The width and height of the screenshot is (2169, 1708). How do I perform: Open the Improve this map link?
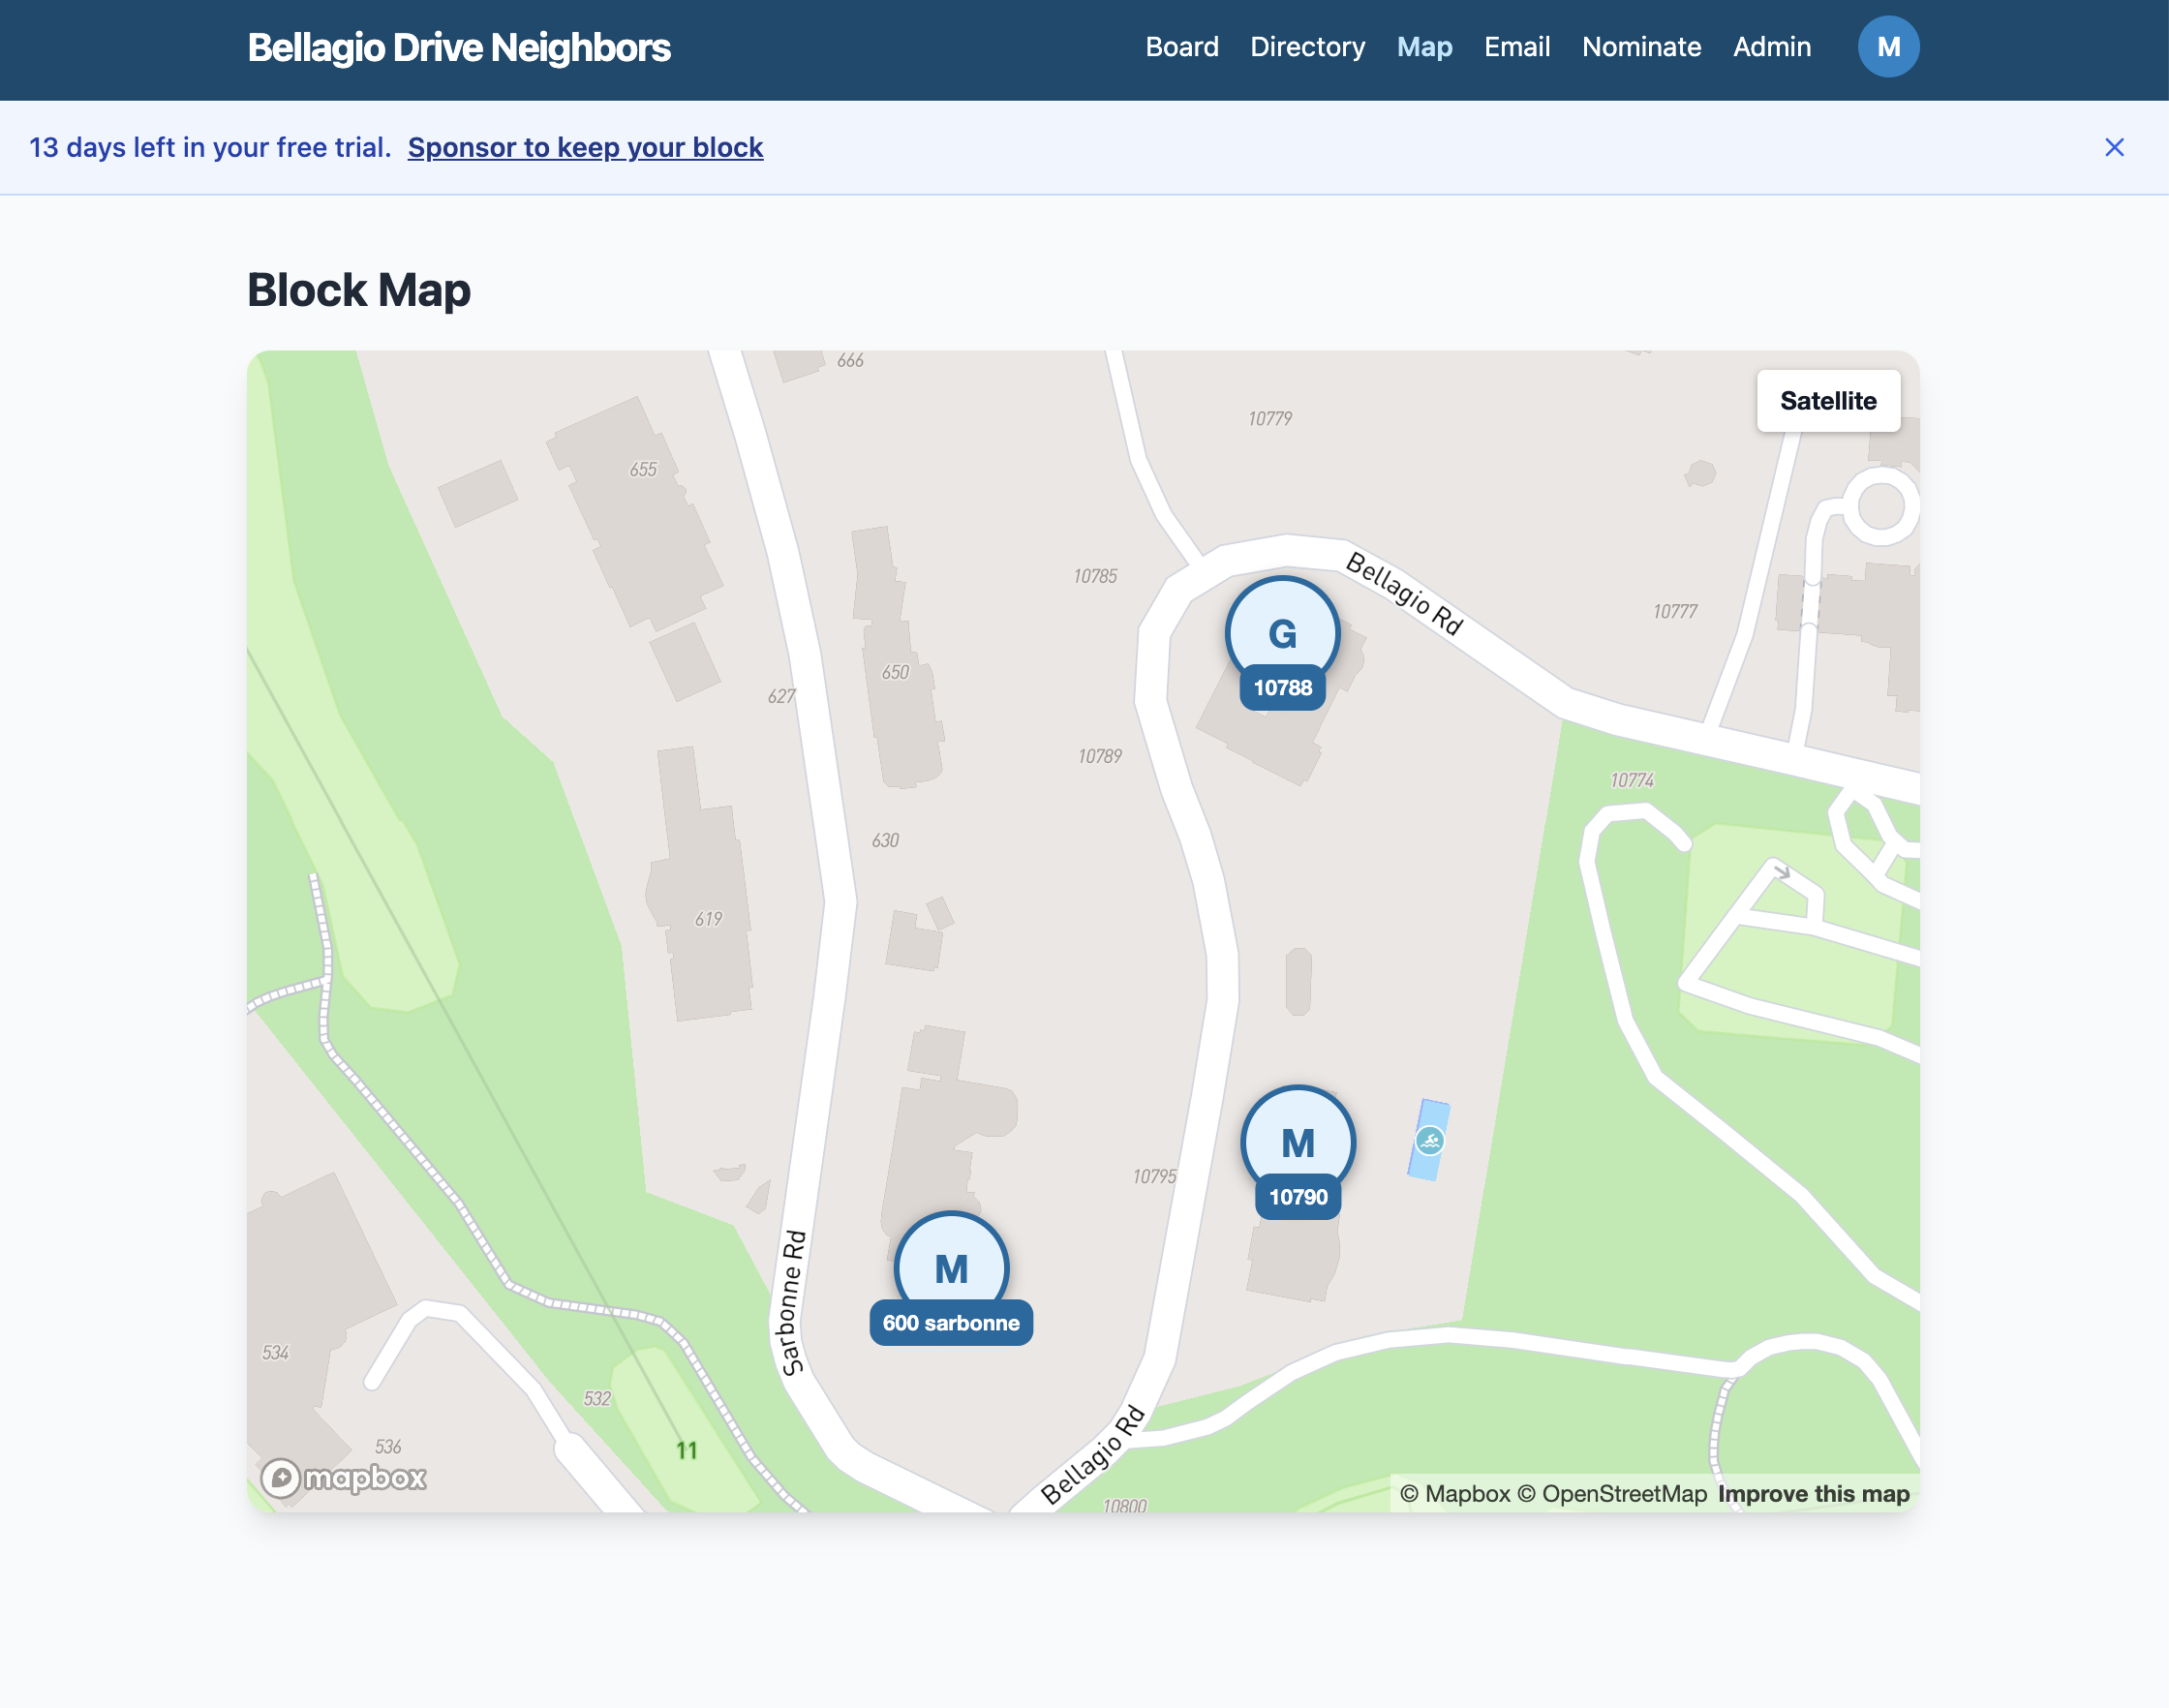pyautogui.click(x=1812, y=1493)
